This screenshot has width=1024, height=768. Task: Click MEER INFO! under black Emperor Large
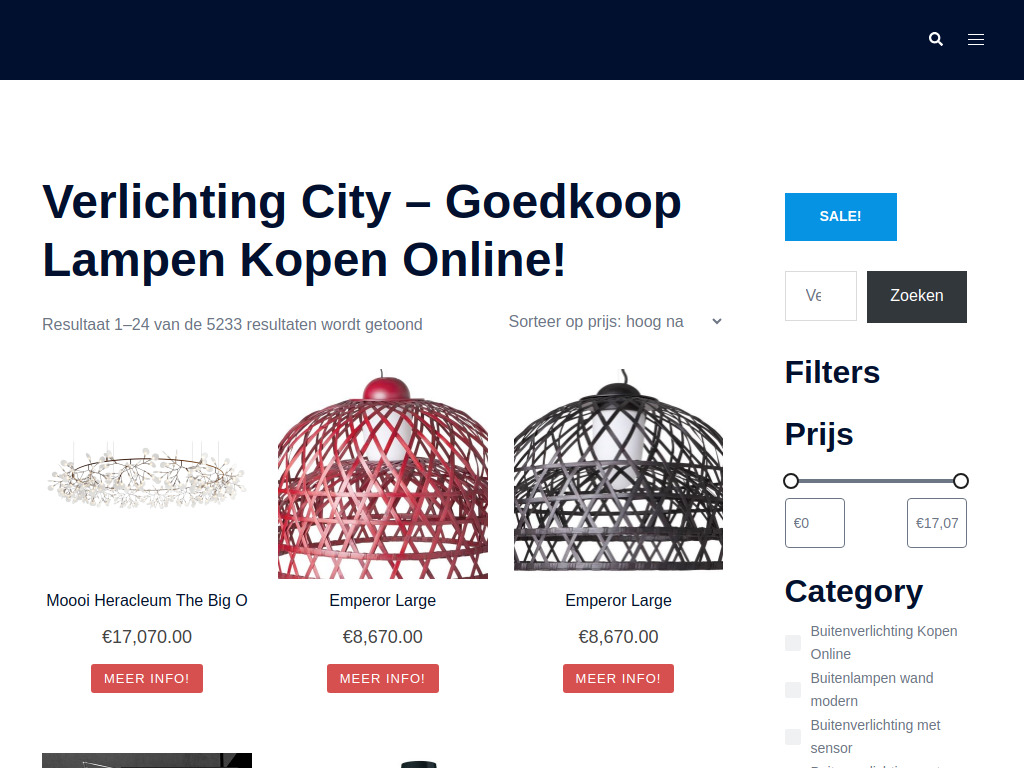[x=618, y=679]
